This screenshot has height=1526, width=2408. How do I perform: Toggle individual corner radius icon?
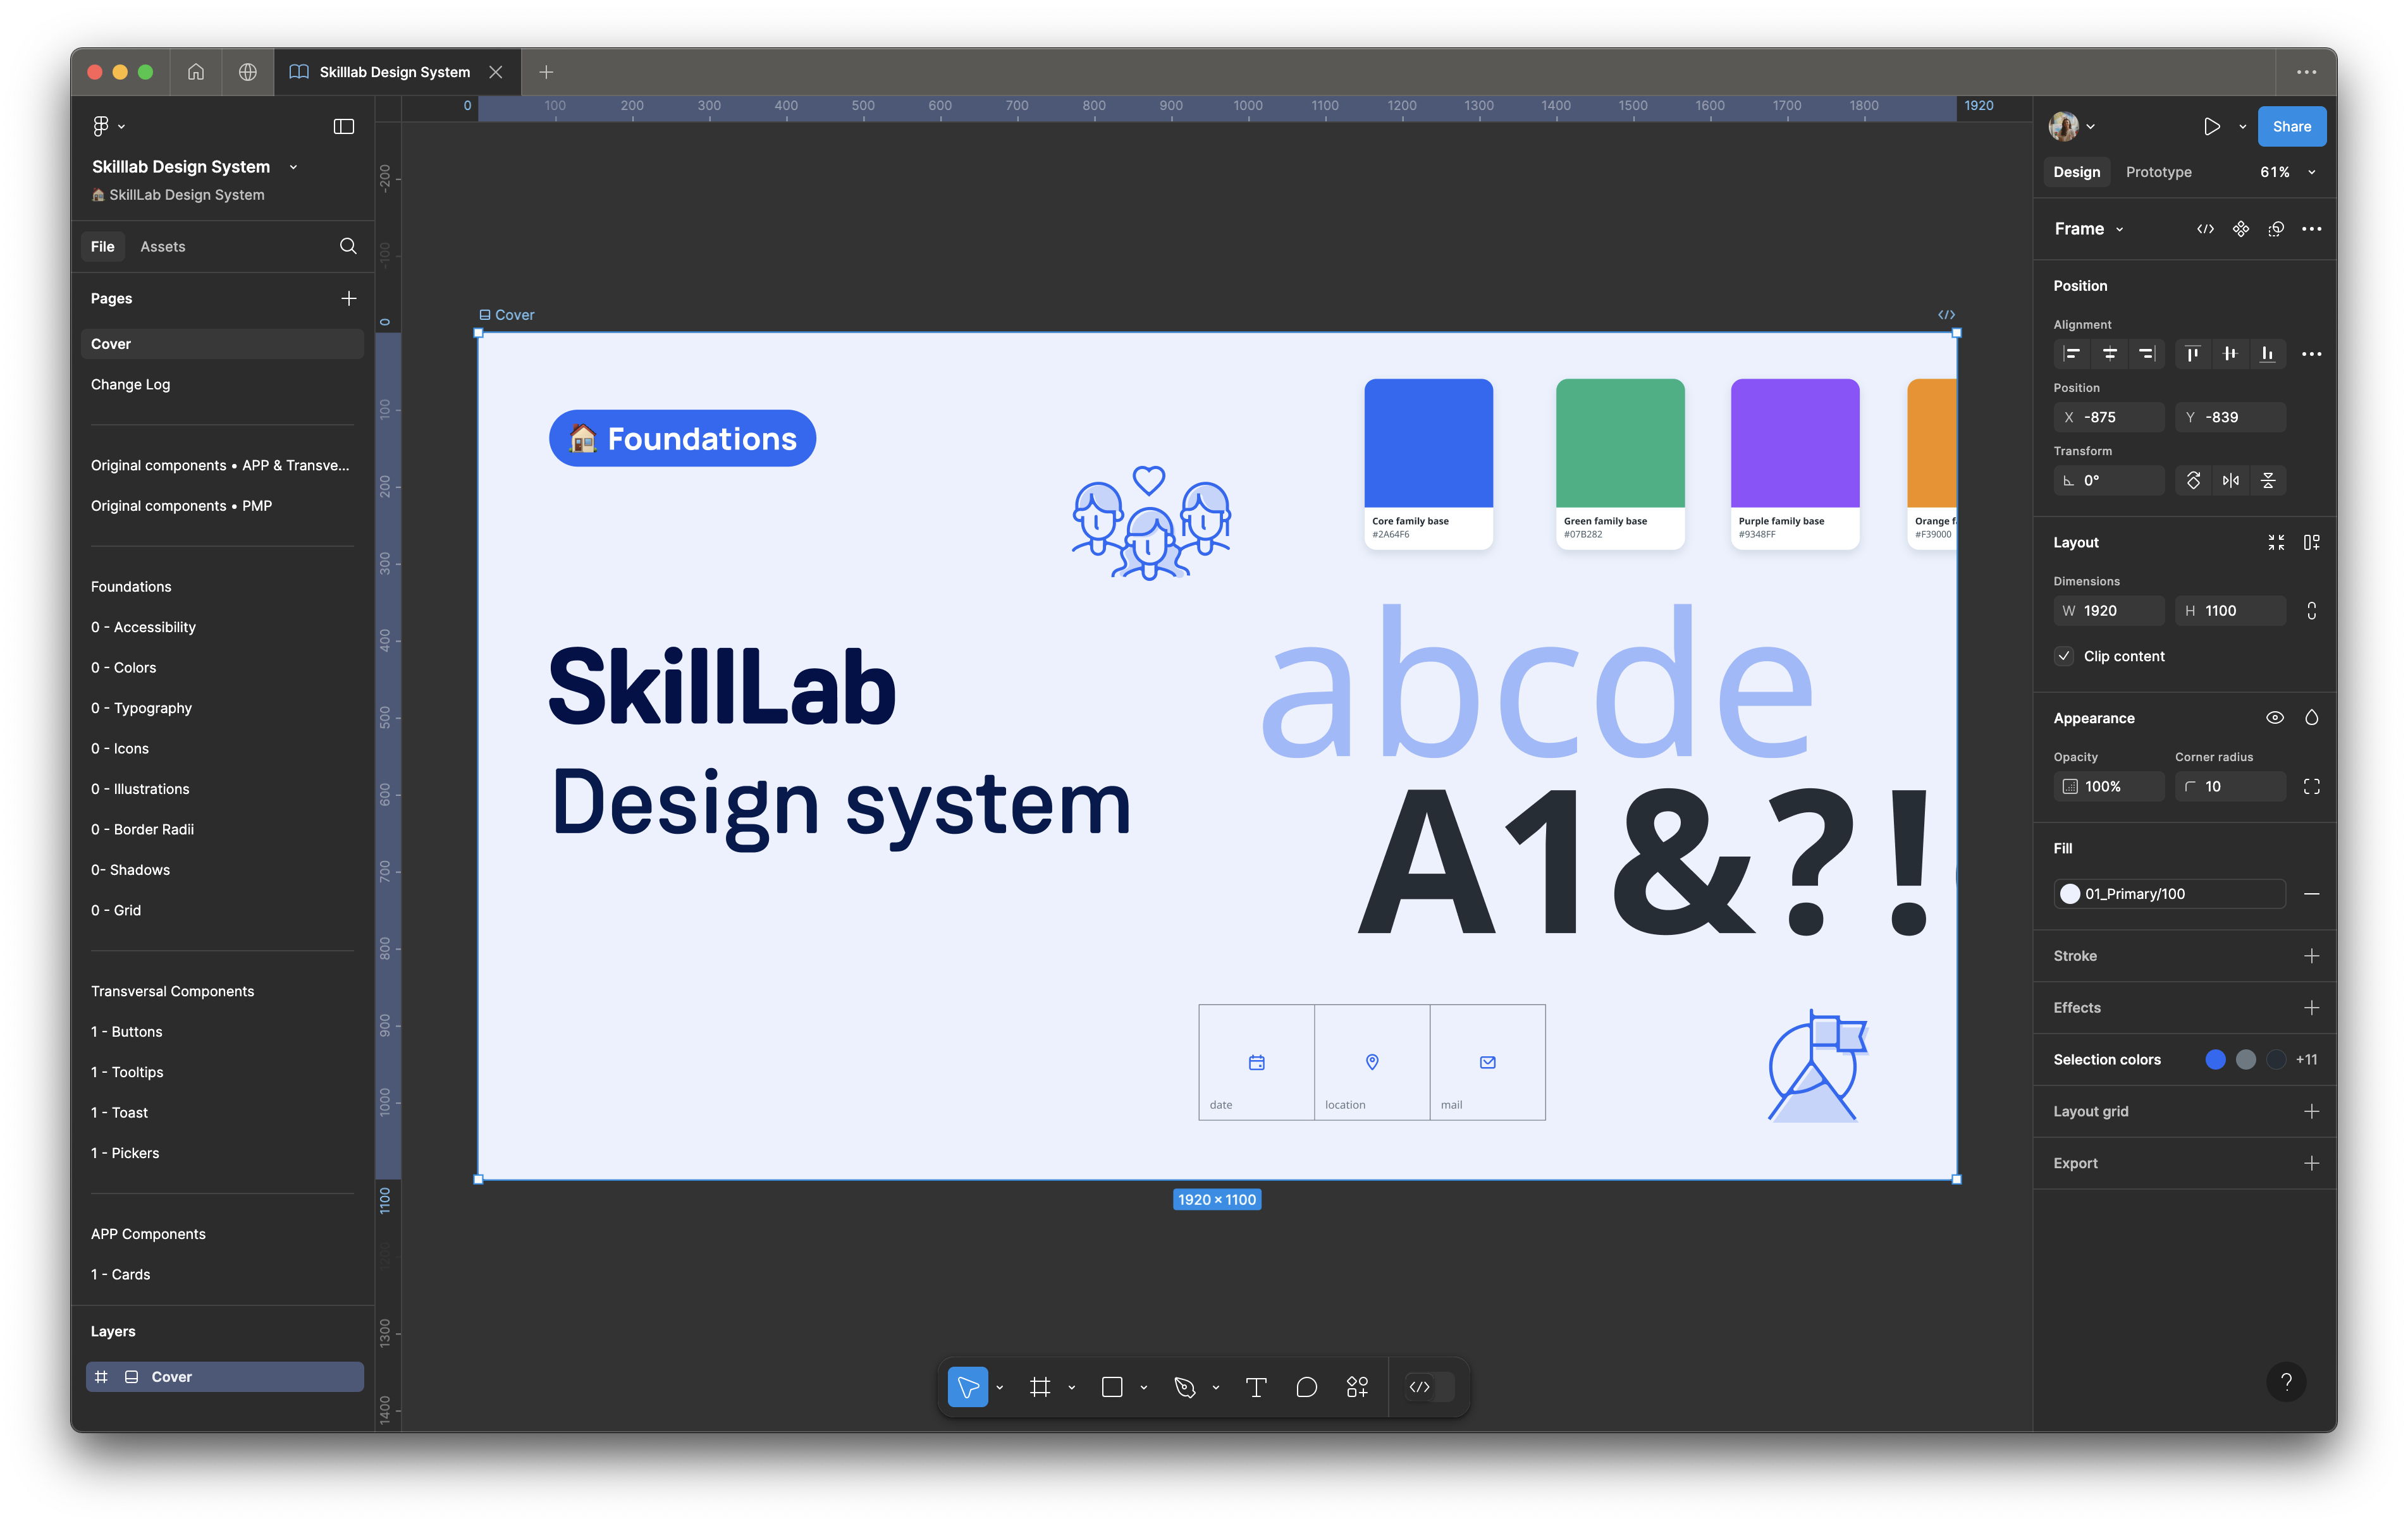(x=2311, y=786)
